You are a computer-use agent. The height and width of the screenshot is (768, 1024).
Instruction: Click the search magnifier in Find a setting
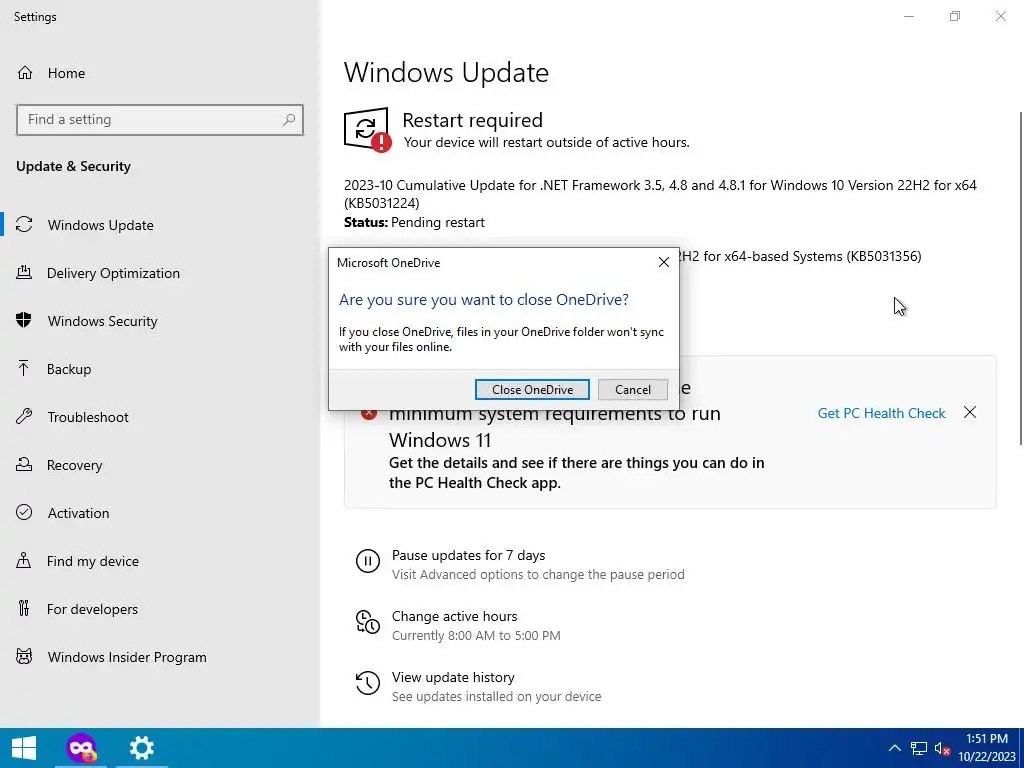tap(289, 120)
